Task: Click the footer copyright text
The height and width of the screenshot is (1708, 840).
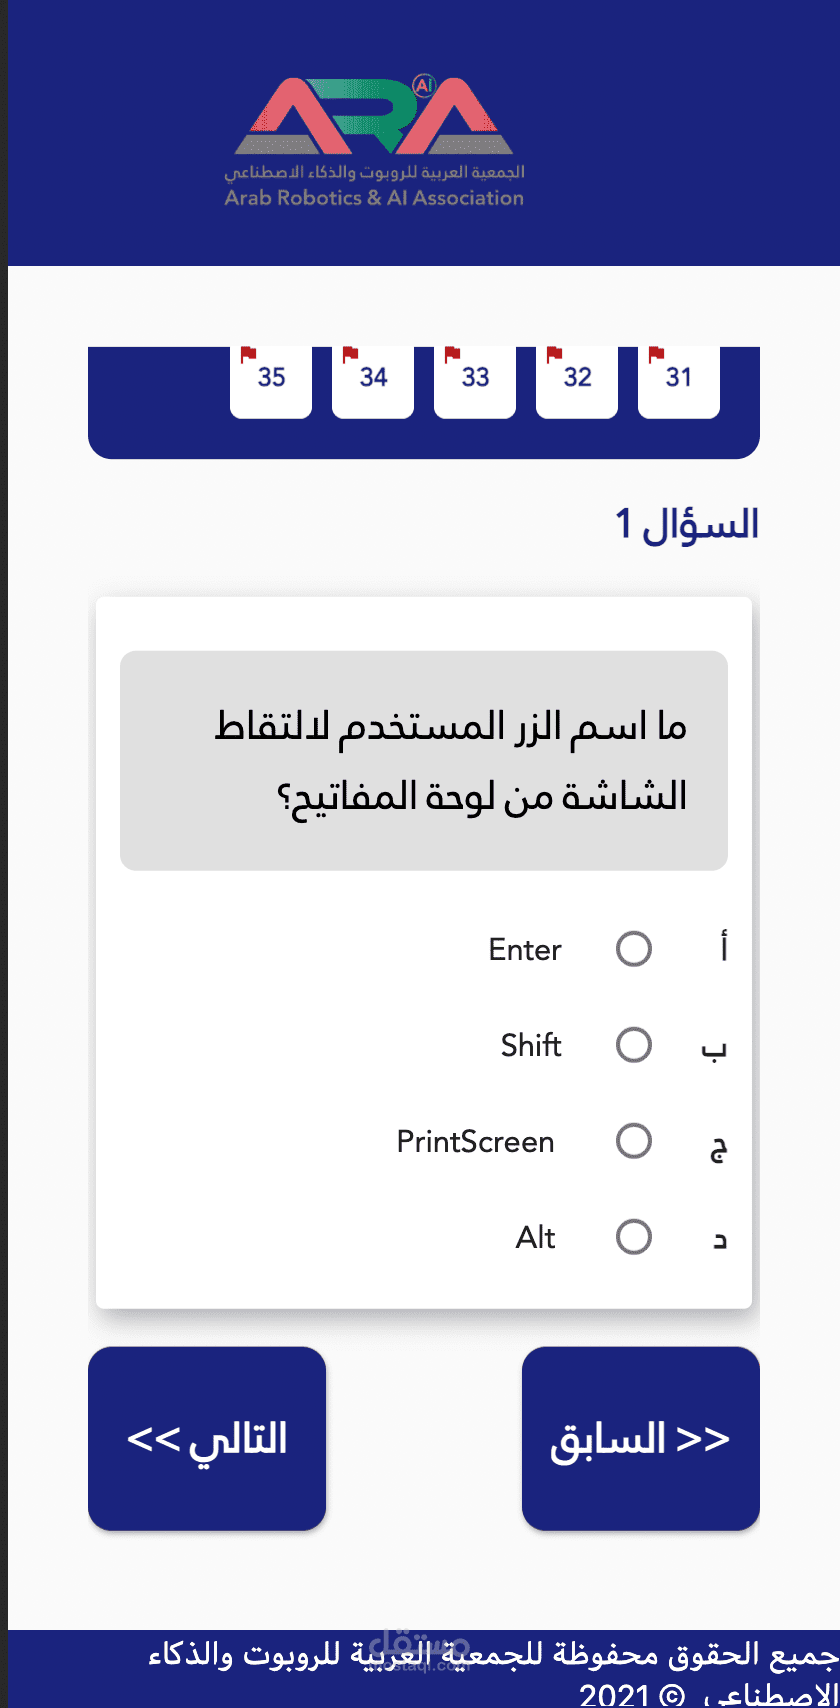Action: click(x=494, y=1670)
